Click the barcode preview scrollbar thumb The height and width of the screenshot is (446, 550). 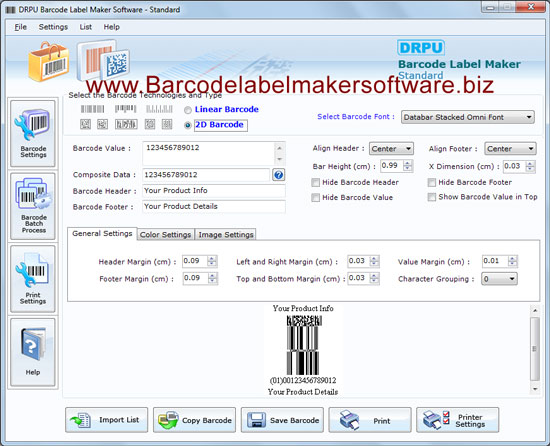coord(535,349)
